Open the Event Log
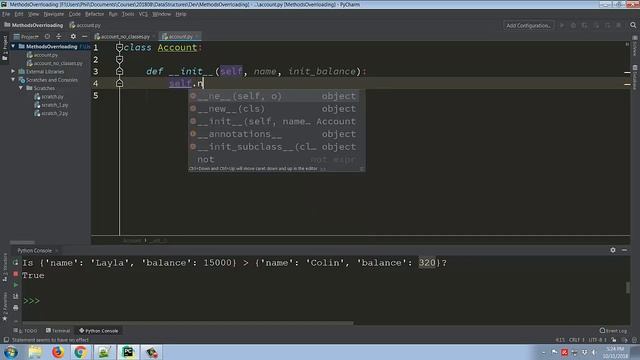 click(613, 331)
